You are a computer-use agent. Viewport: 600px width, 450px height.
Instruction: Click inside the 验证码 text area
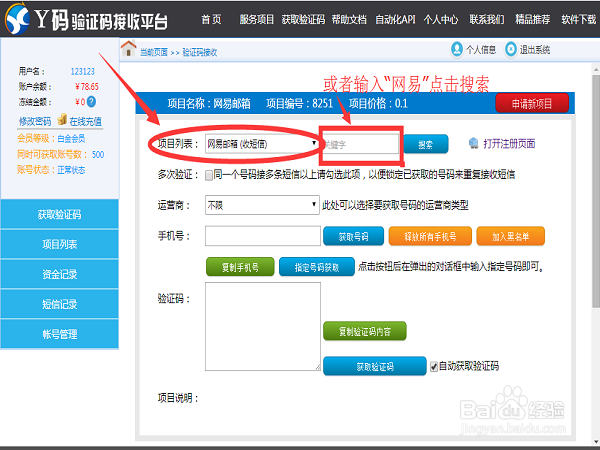(262, 326)
